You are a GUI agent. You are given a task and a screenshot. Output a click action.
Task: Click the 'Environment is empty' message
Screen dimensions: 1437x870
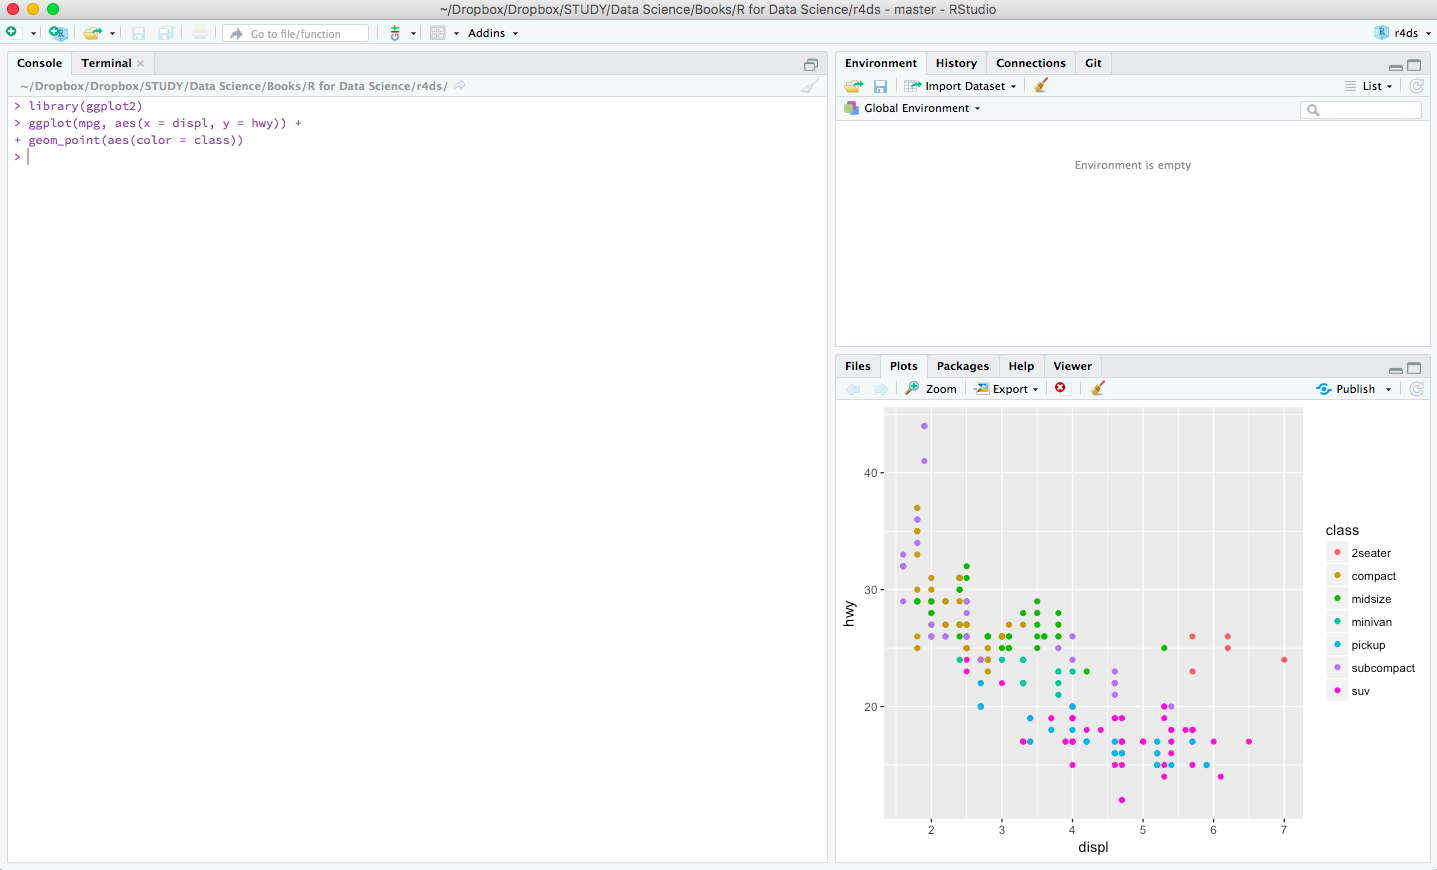1133,165
